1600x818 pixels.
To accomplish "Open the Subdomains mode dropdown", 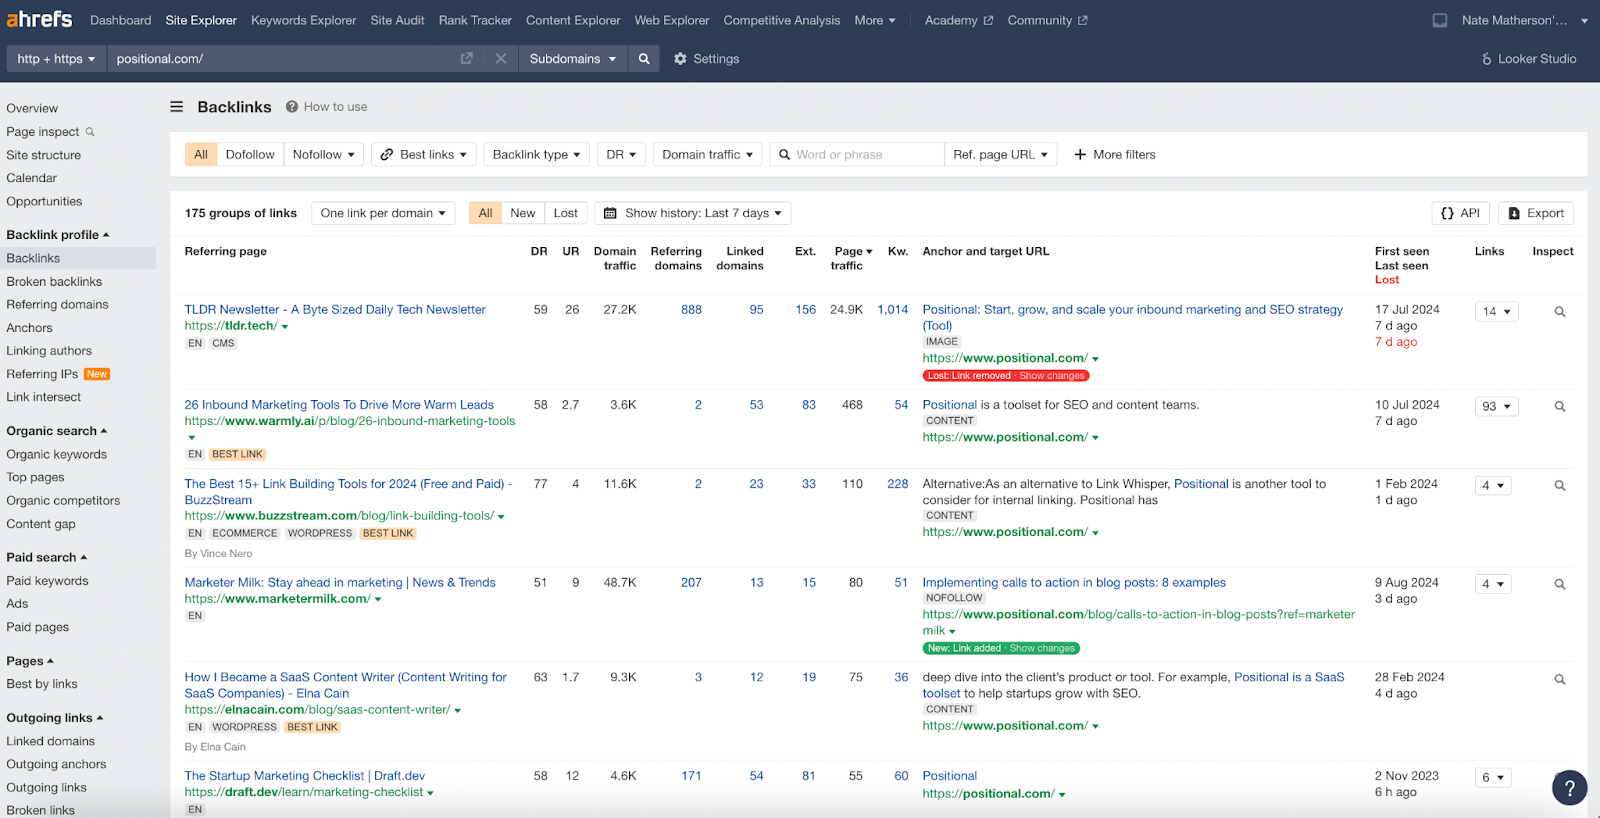I will pos(573,59).
